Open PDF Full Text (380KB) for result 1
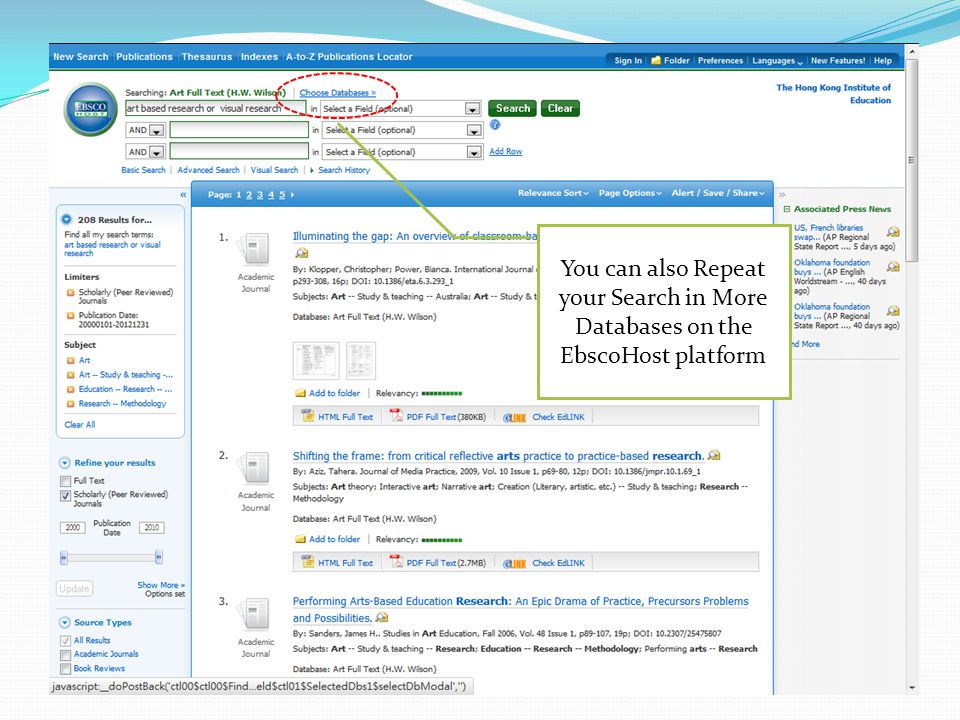The height and width of the screenshot is (720, 960). tap(438, 417)
